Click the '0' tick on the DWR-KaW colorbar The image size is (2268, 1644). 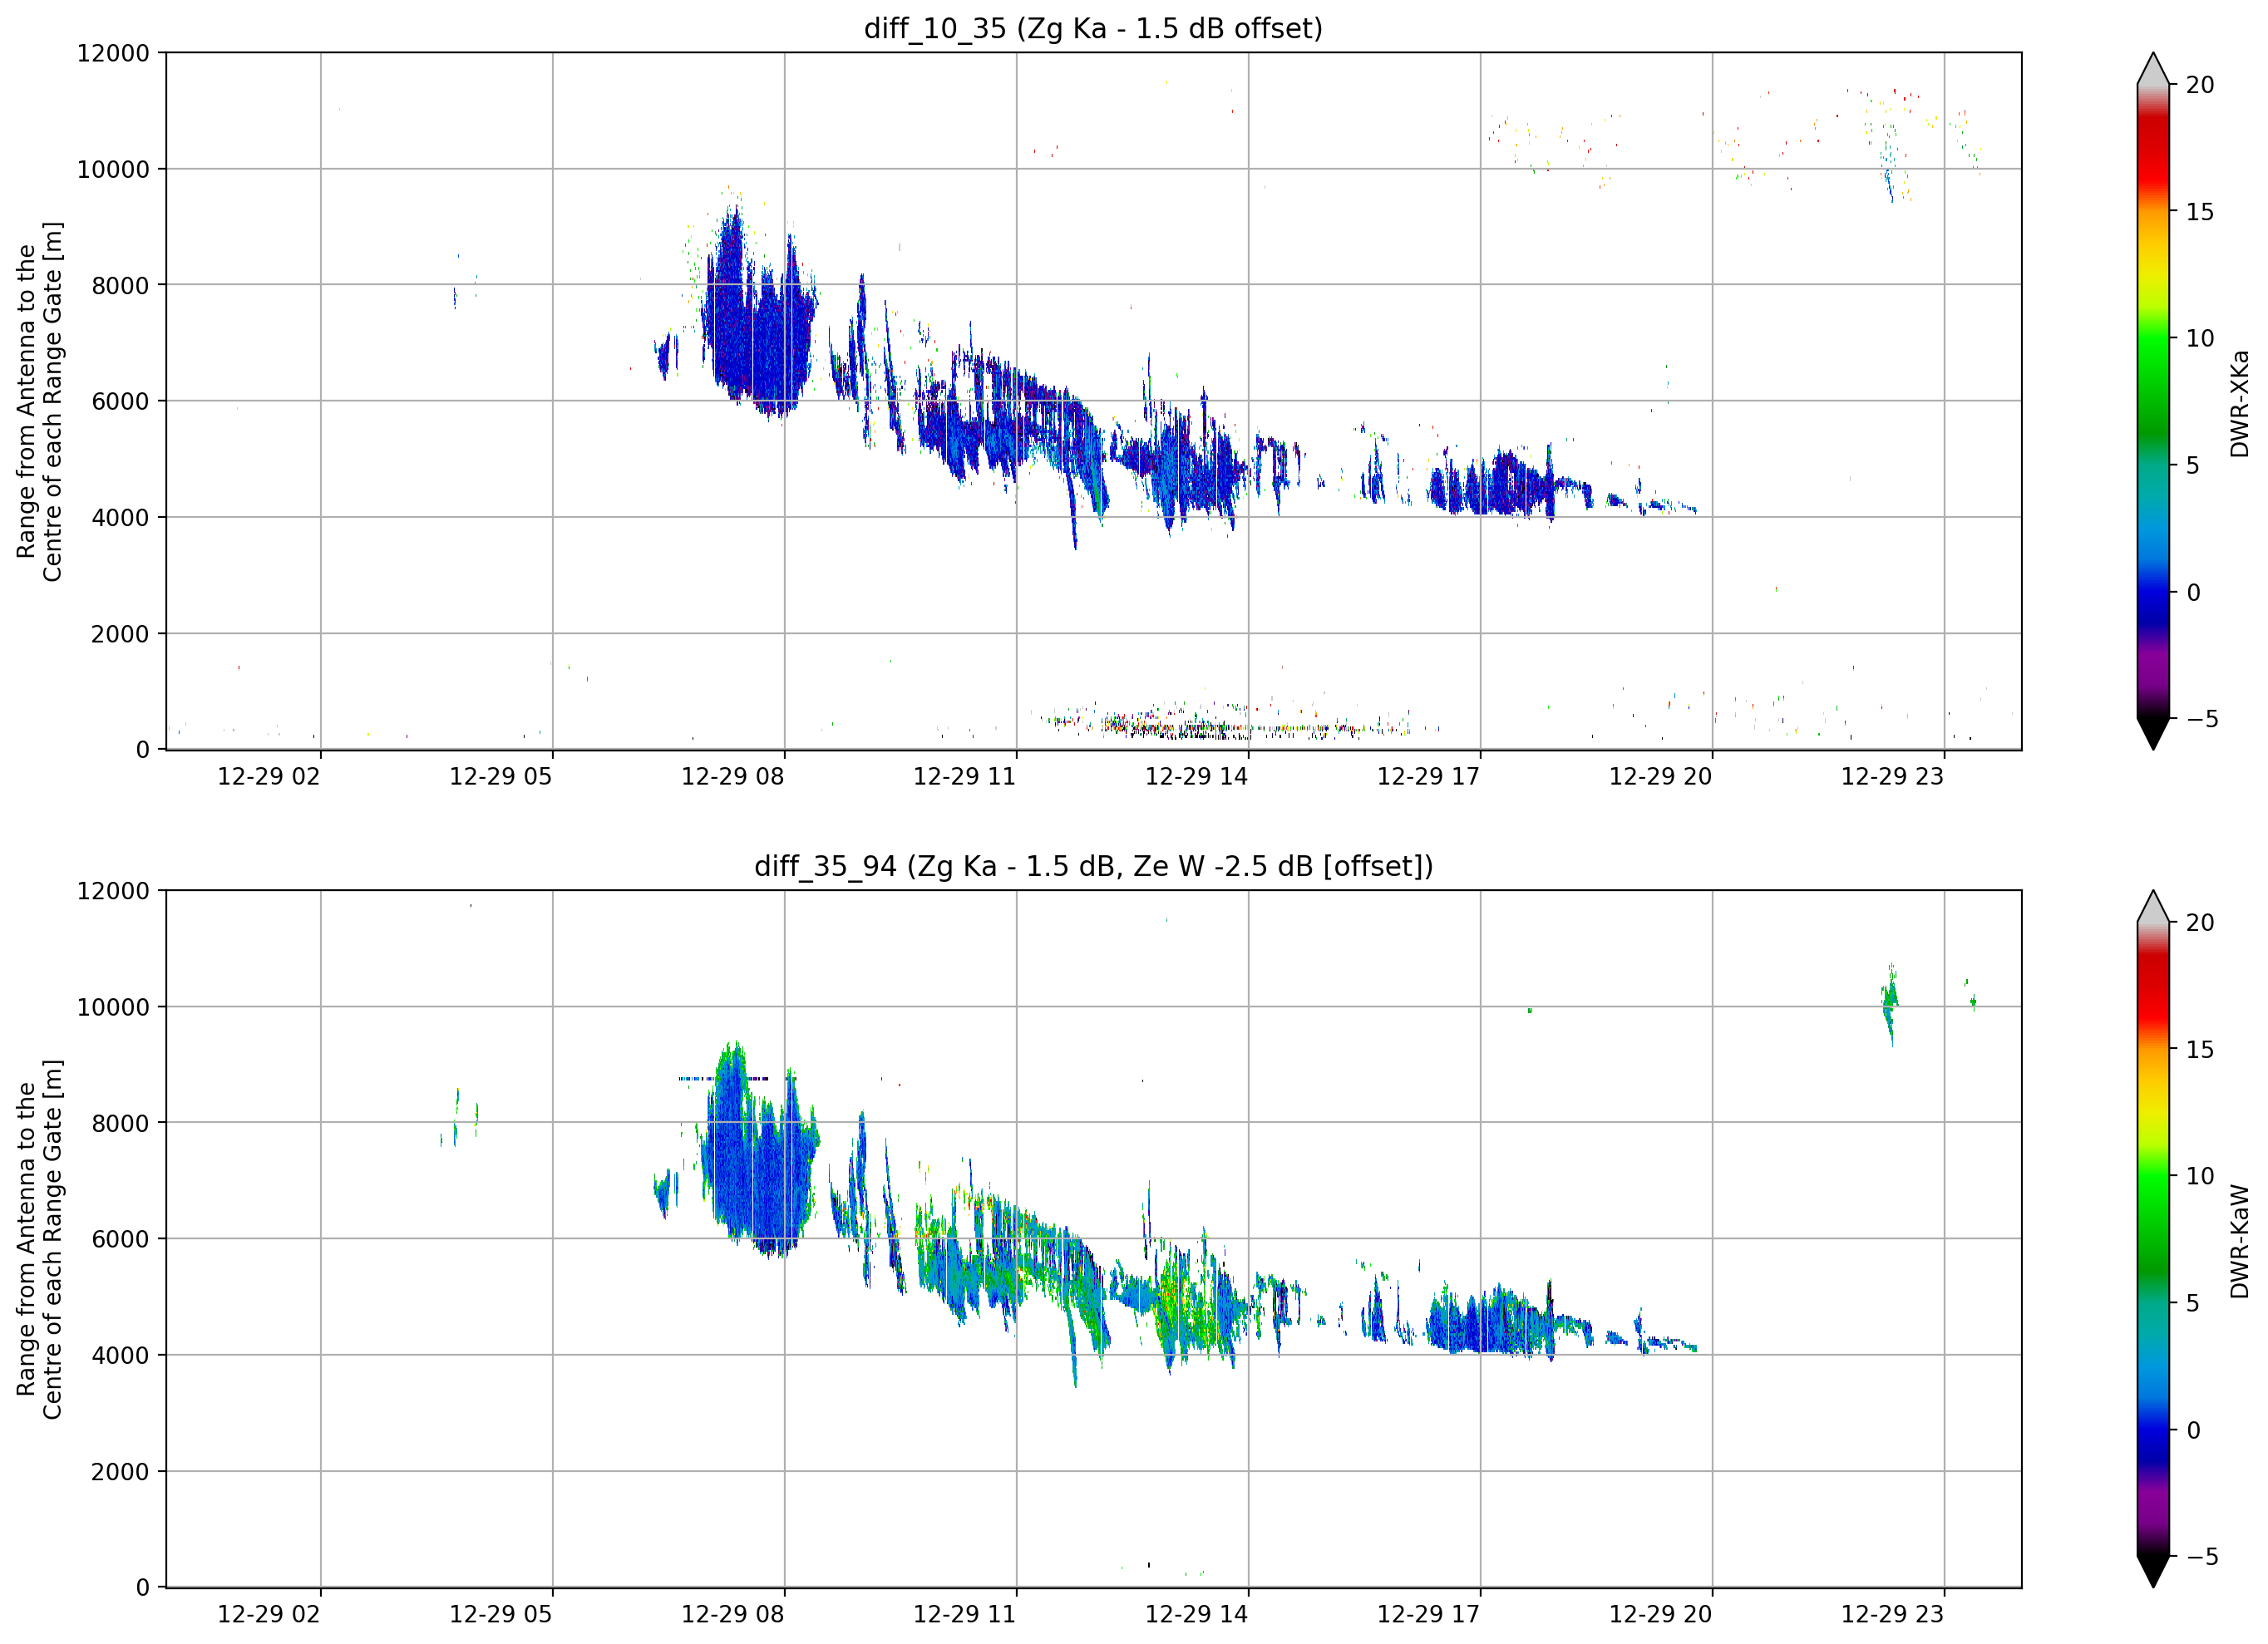click(x=2193, y=1430)
